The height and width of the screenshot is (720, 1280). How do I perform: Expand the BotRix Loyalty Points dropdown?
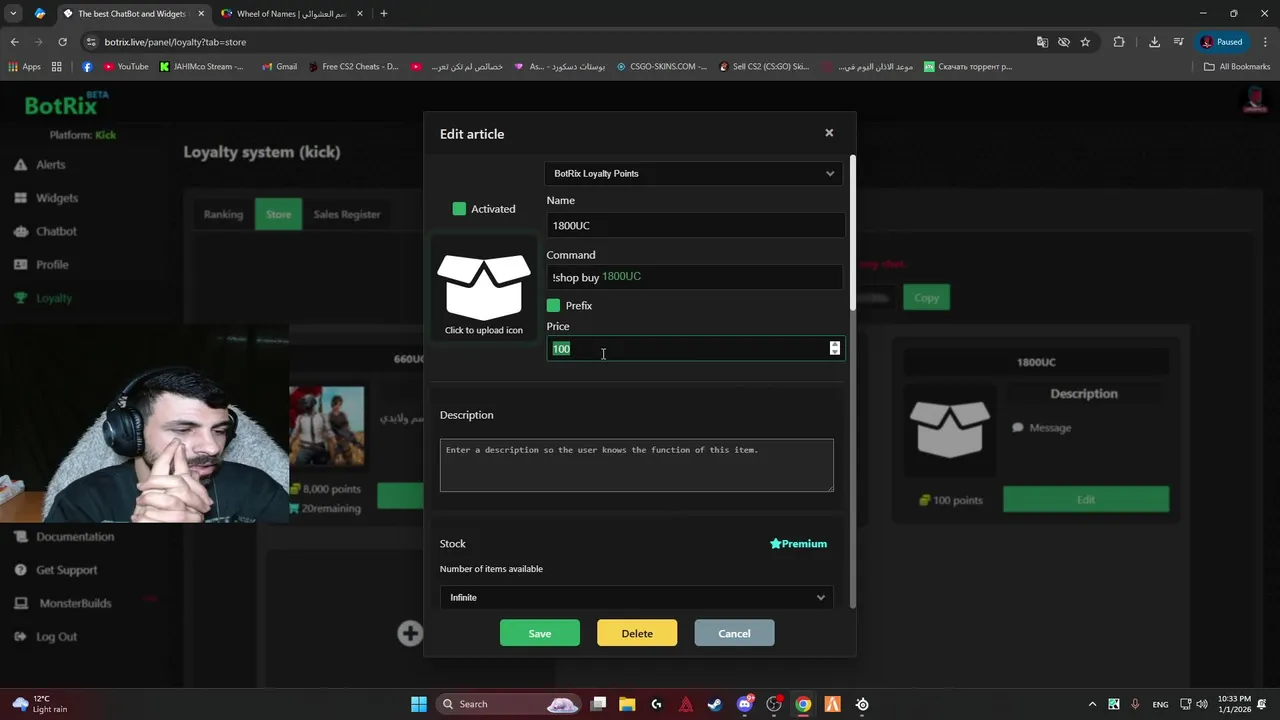tap(694, 173)
